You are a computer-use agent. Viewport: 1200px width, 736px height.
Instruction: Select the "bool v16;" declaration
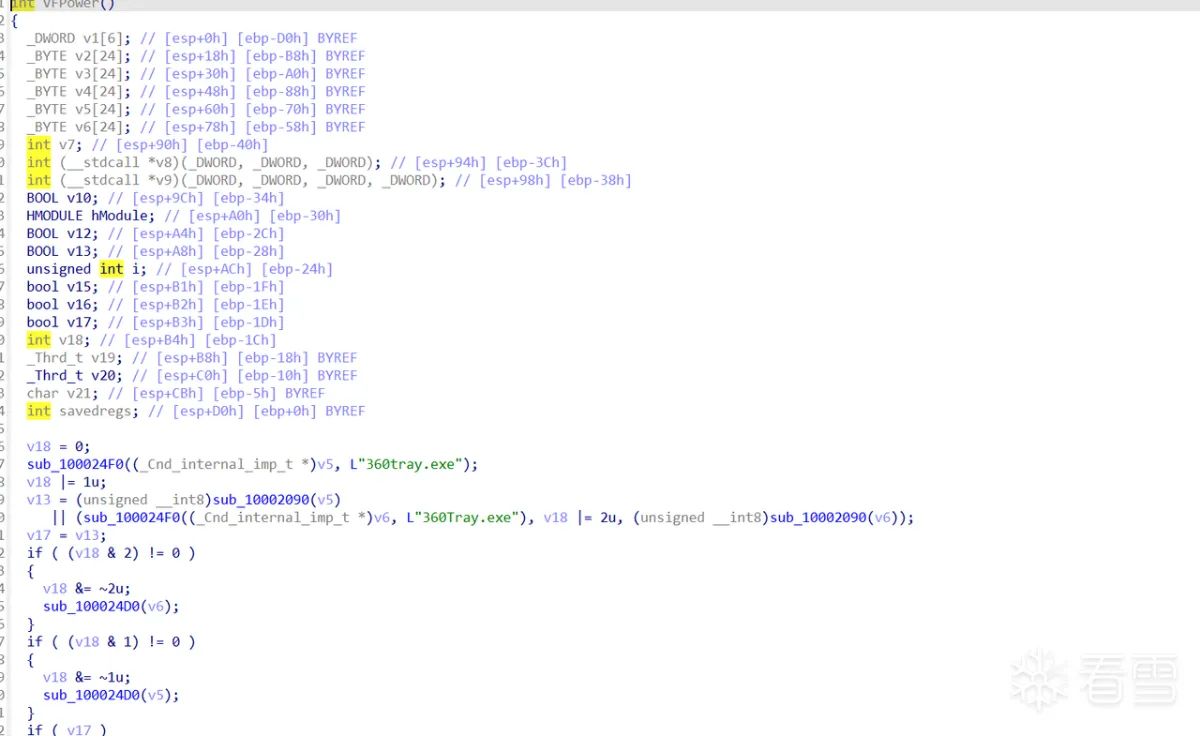pos(63,304)
